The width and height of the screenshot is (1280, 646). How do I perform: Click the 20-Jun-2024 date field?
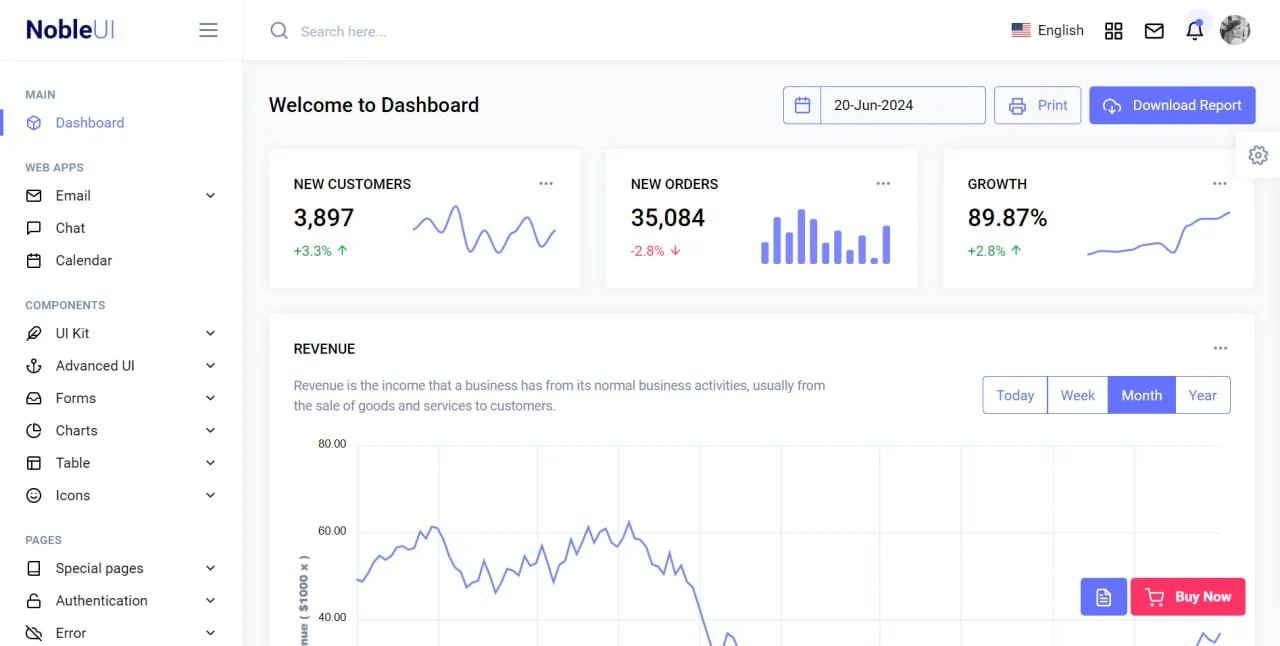903,105
